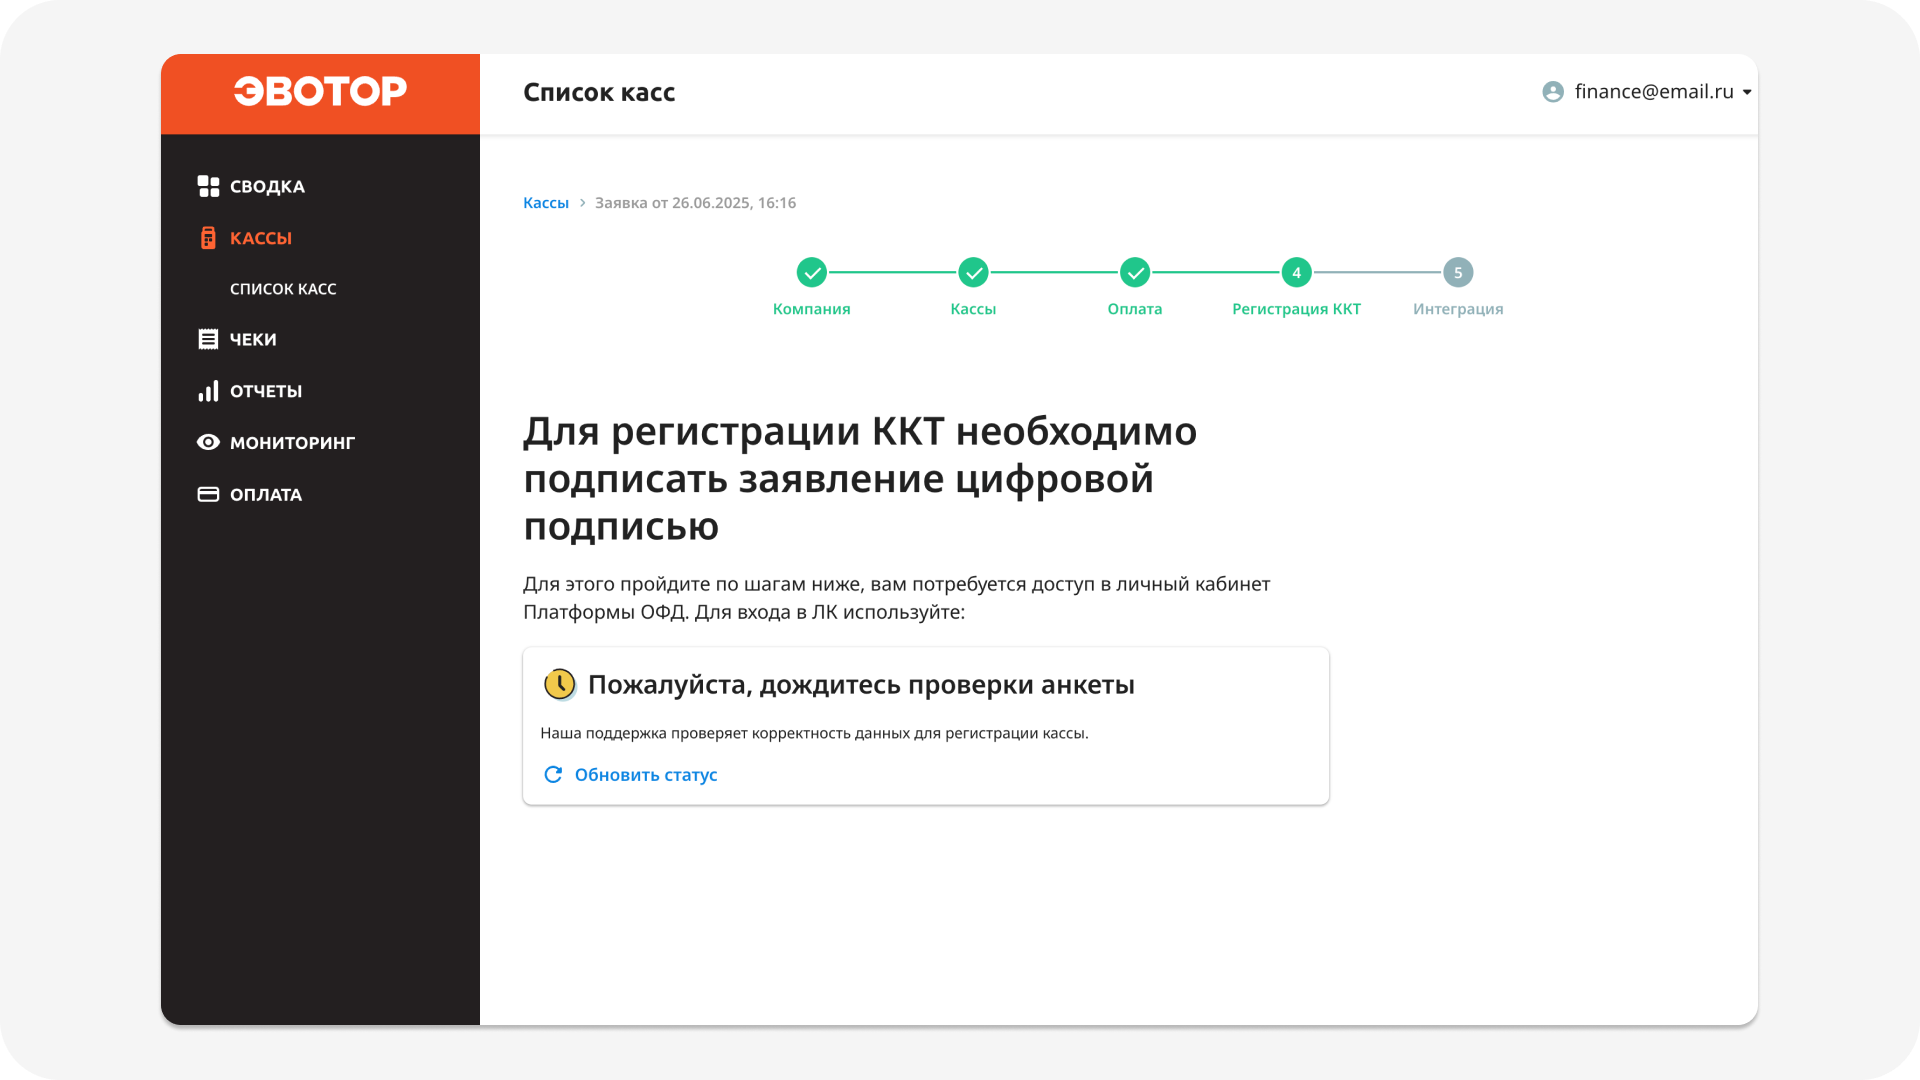Click the Кассы cash register icon
Screen dimensions: 1920x1080
click(x=208, y=237)
